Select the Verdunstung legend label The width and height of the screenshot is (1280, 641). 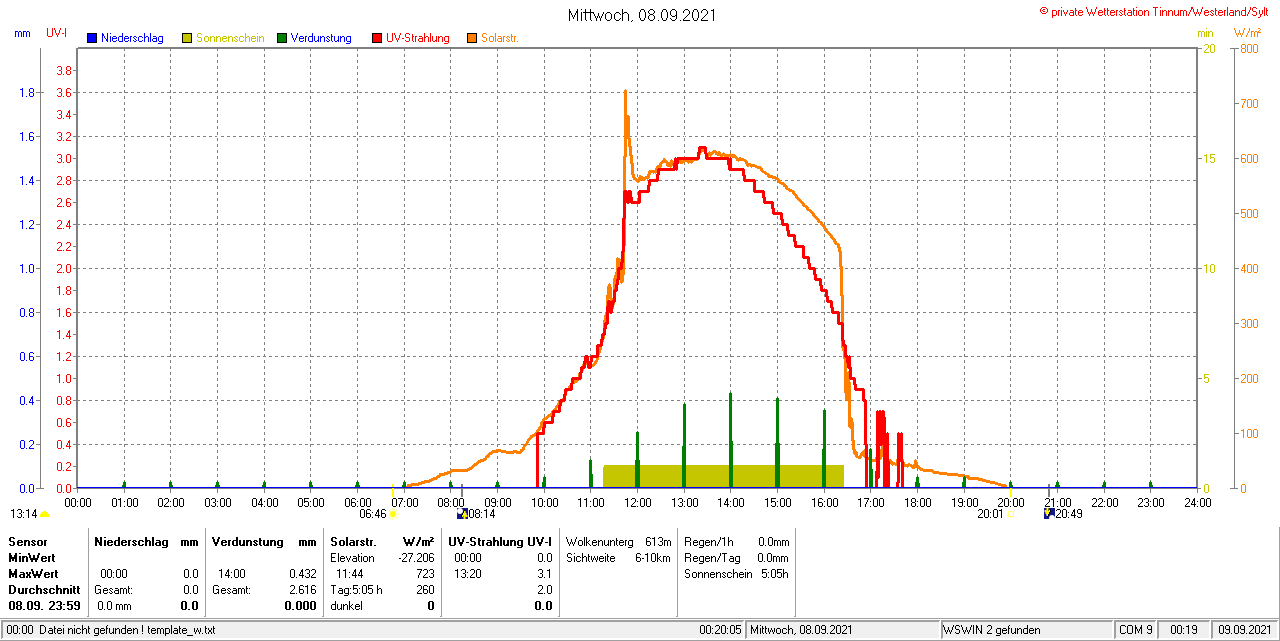321,38
